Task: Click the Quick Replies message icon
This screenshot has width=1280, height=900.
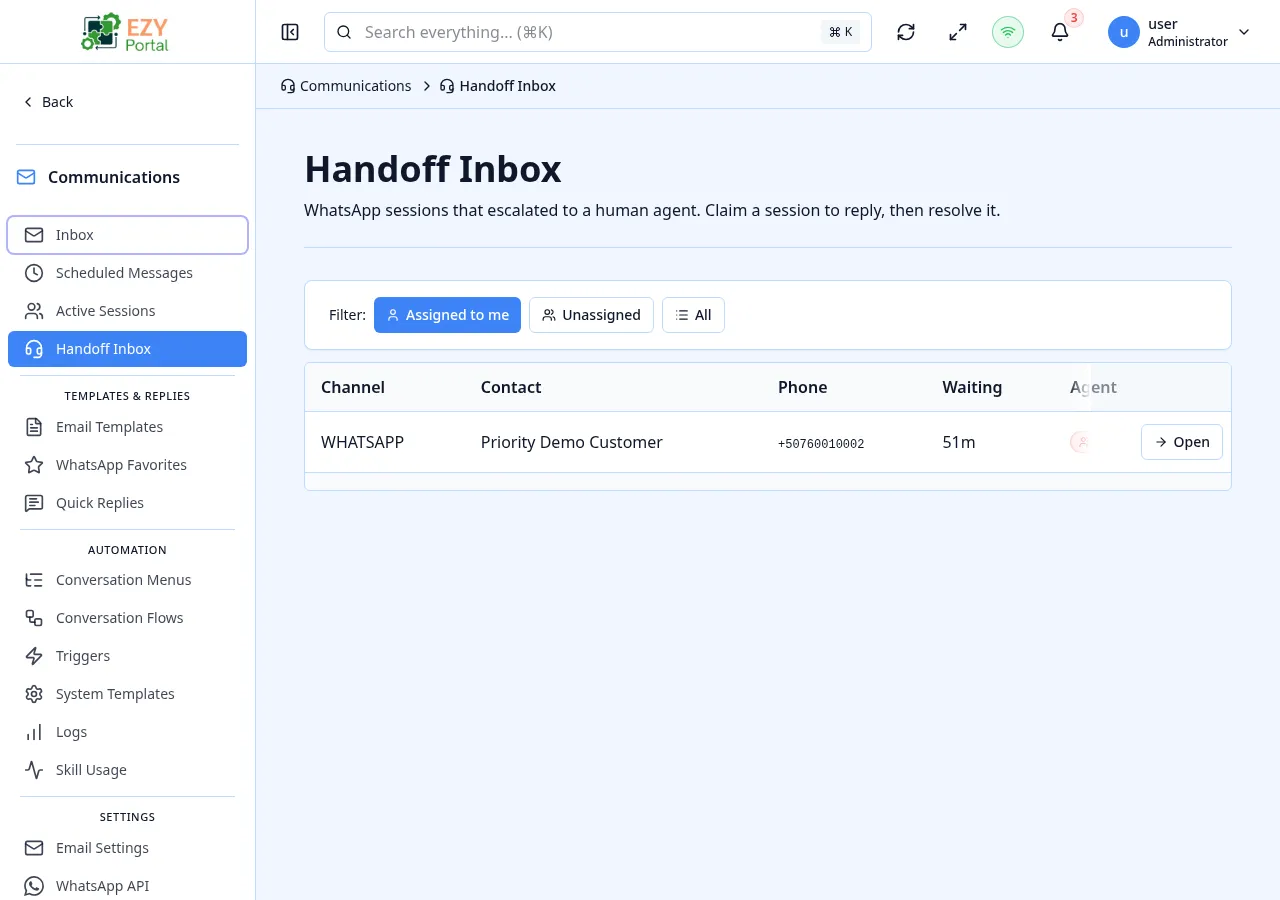Action: coord(34,503)
